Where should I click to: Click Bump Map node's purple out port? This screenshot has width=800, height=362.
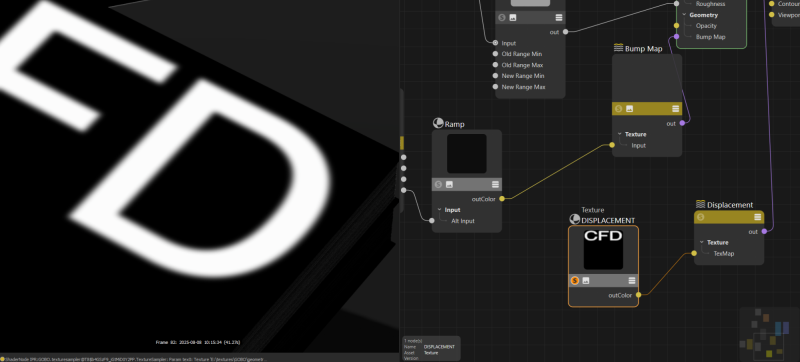pos(682,123)
